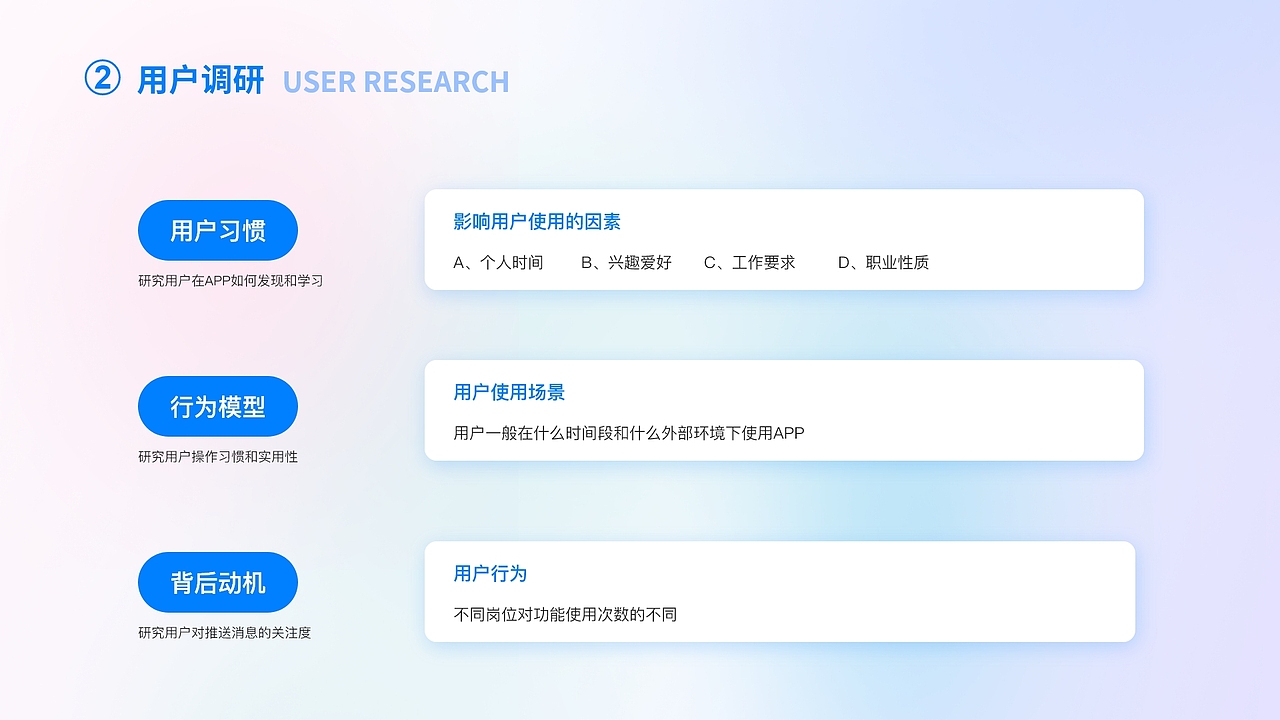Click the 用户习惯 blue pill icon
This screenshot has width=1280, height=720.
tap(217, 230)
